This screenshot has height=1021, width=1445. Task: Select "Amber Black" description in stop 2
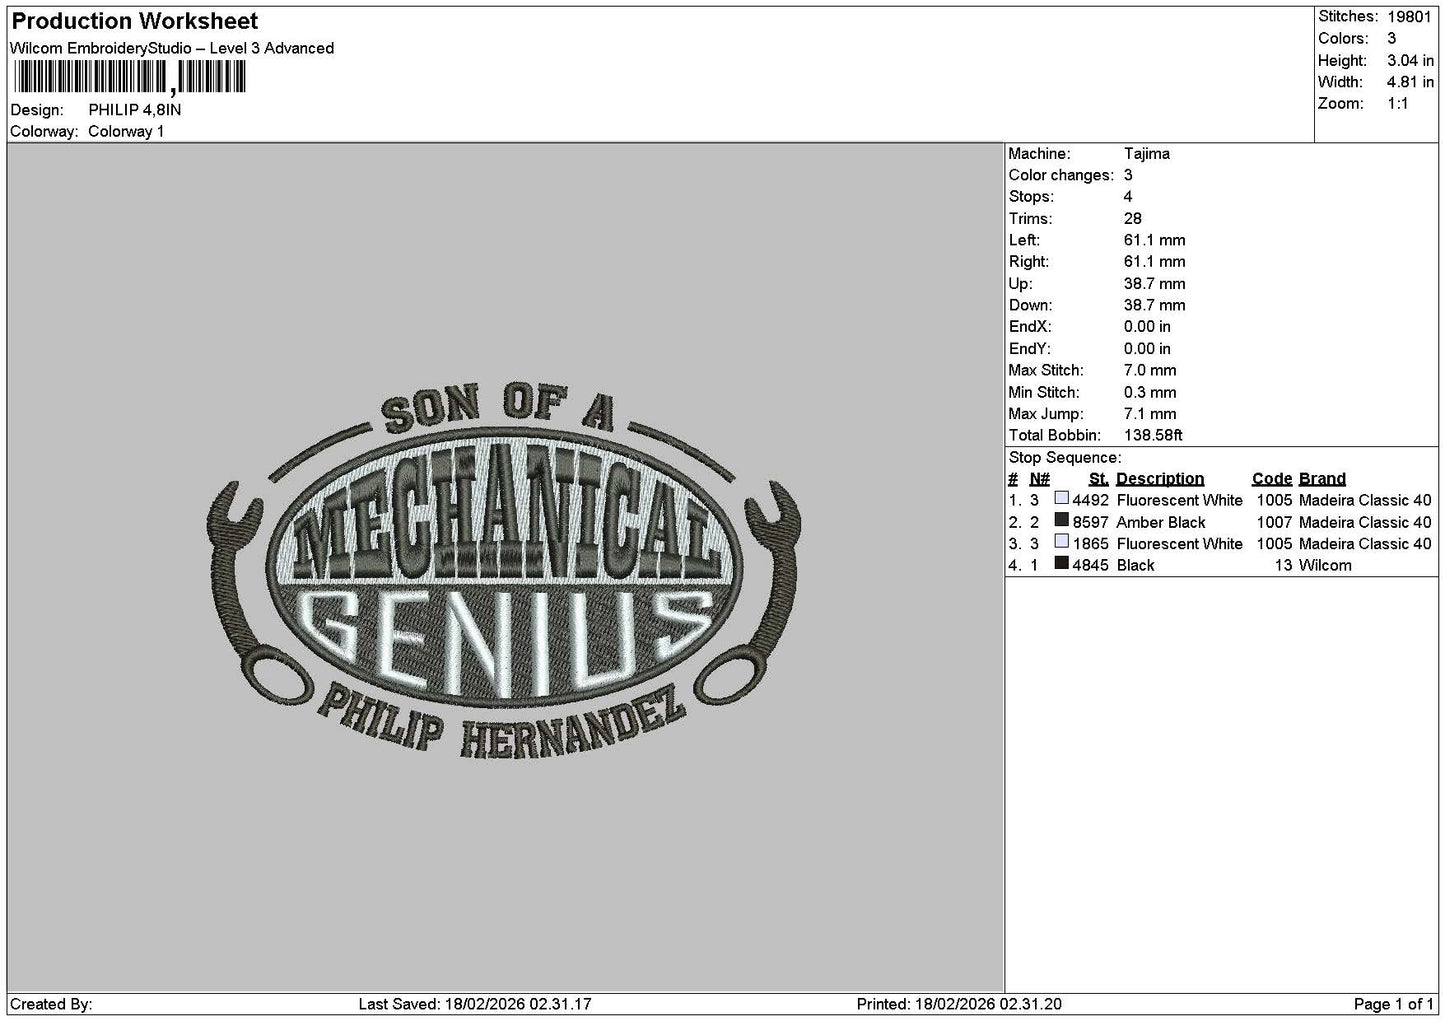1161,522
